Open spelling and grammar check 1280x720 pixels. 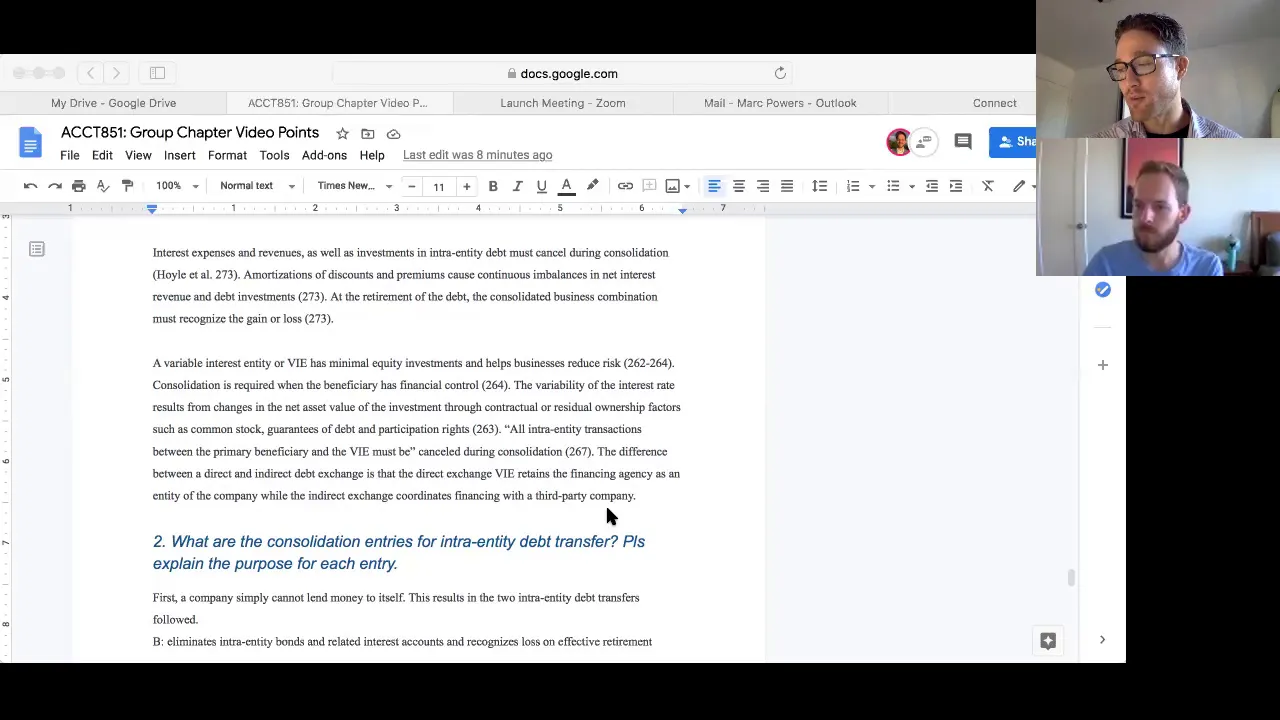(103, 186)
